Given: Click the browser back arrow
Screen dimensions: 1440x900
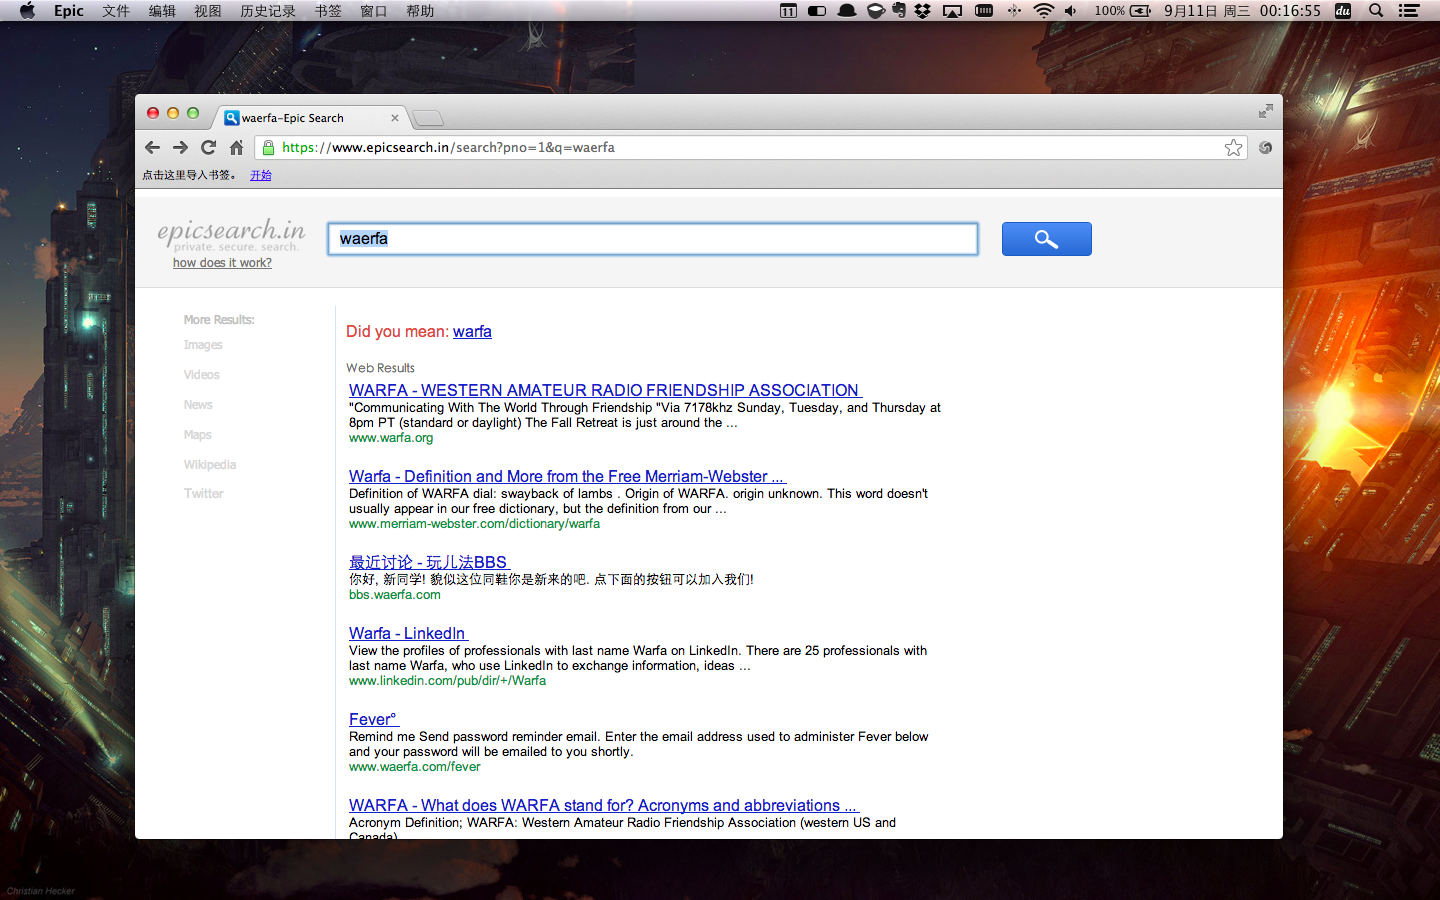Looking at the screenshot, I should coord(152,147).
